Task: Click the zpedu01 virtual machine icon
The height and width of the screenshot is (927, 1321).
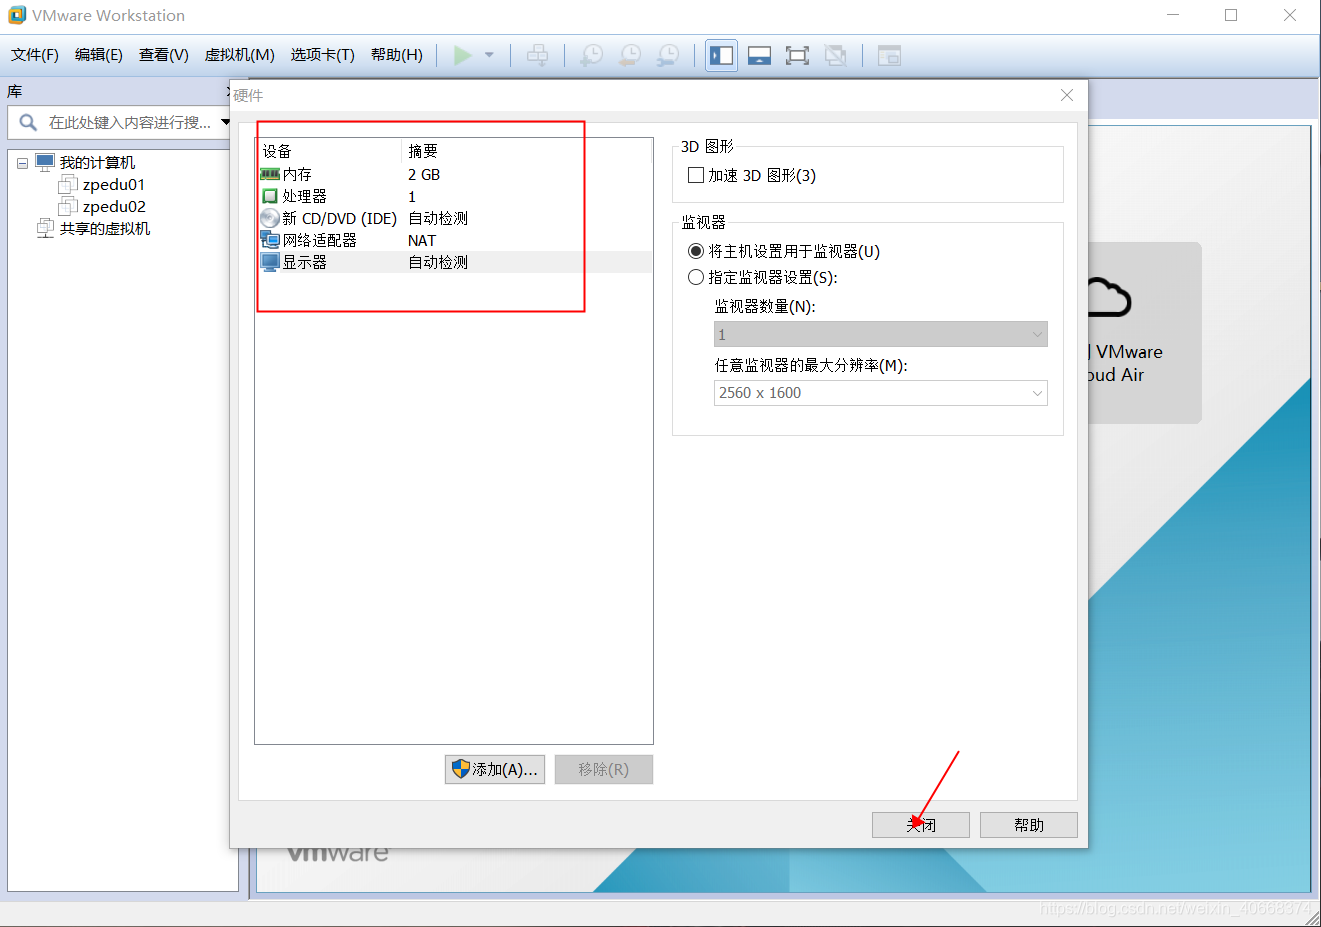Action: [68, 184]
